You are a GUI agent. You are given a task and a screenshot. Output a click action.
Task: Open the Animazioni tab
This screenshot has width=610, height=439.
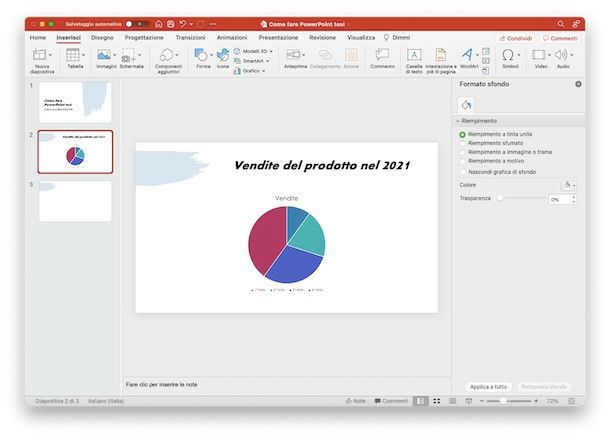[232, 38]
